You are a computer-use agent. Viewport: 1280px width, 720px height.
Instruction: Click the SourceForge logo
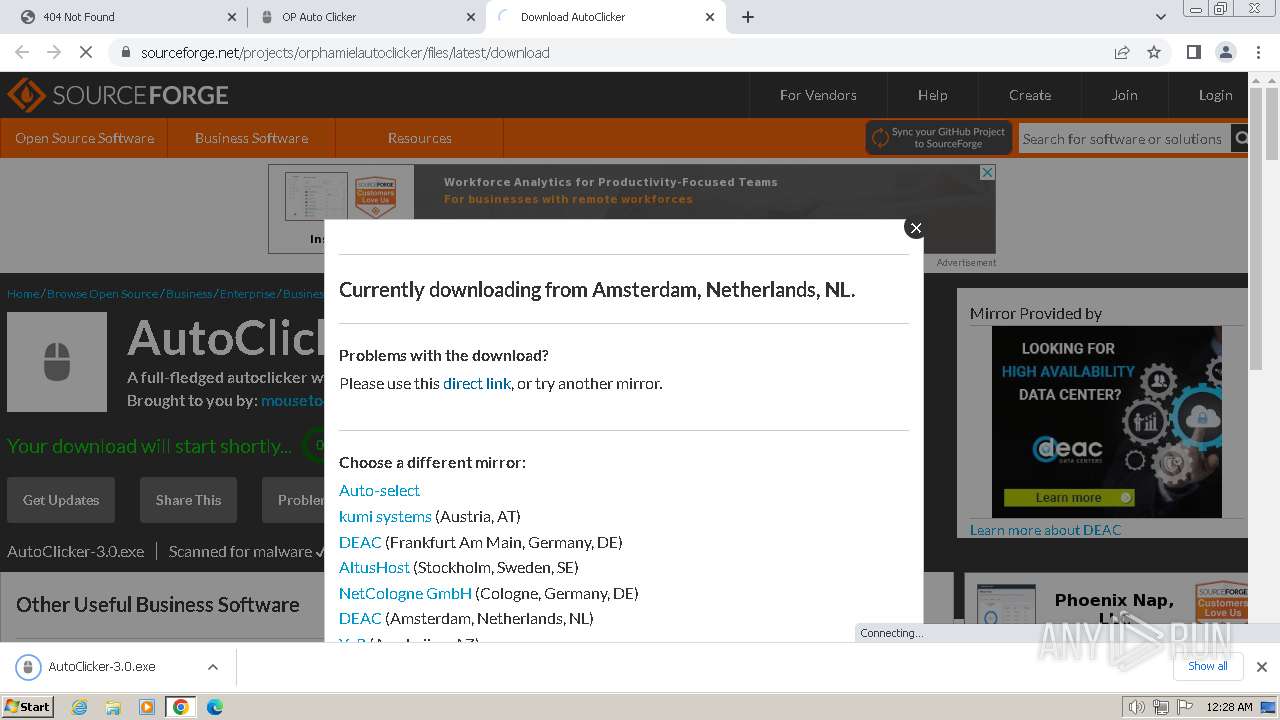point(118,95)
